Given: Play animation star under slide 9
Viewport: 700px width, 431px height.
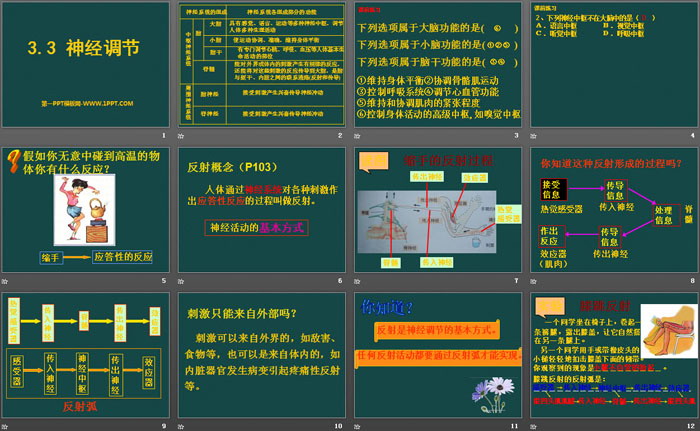Looking at the screenshot, I should coord(5,427).
